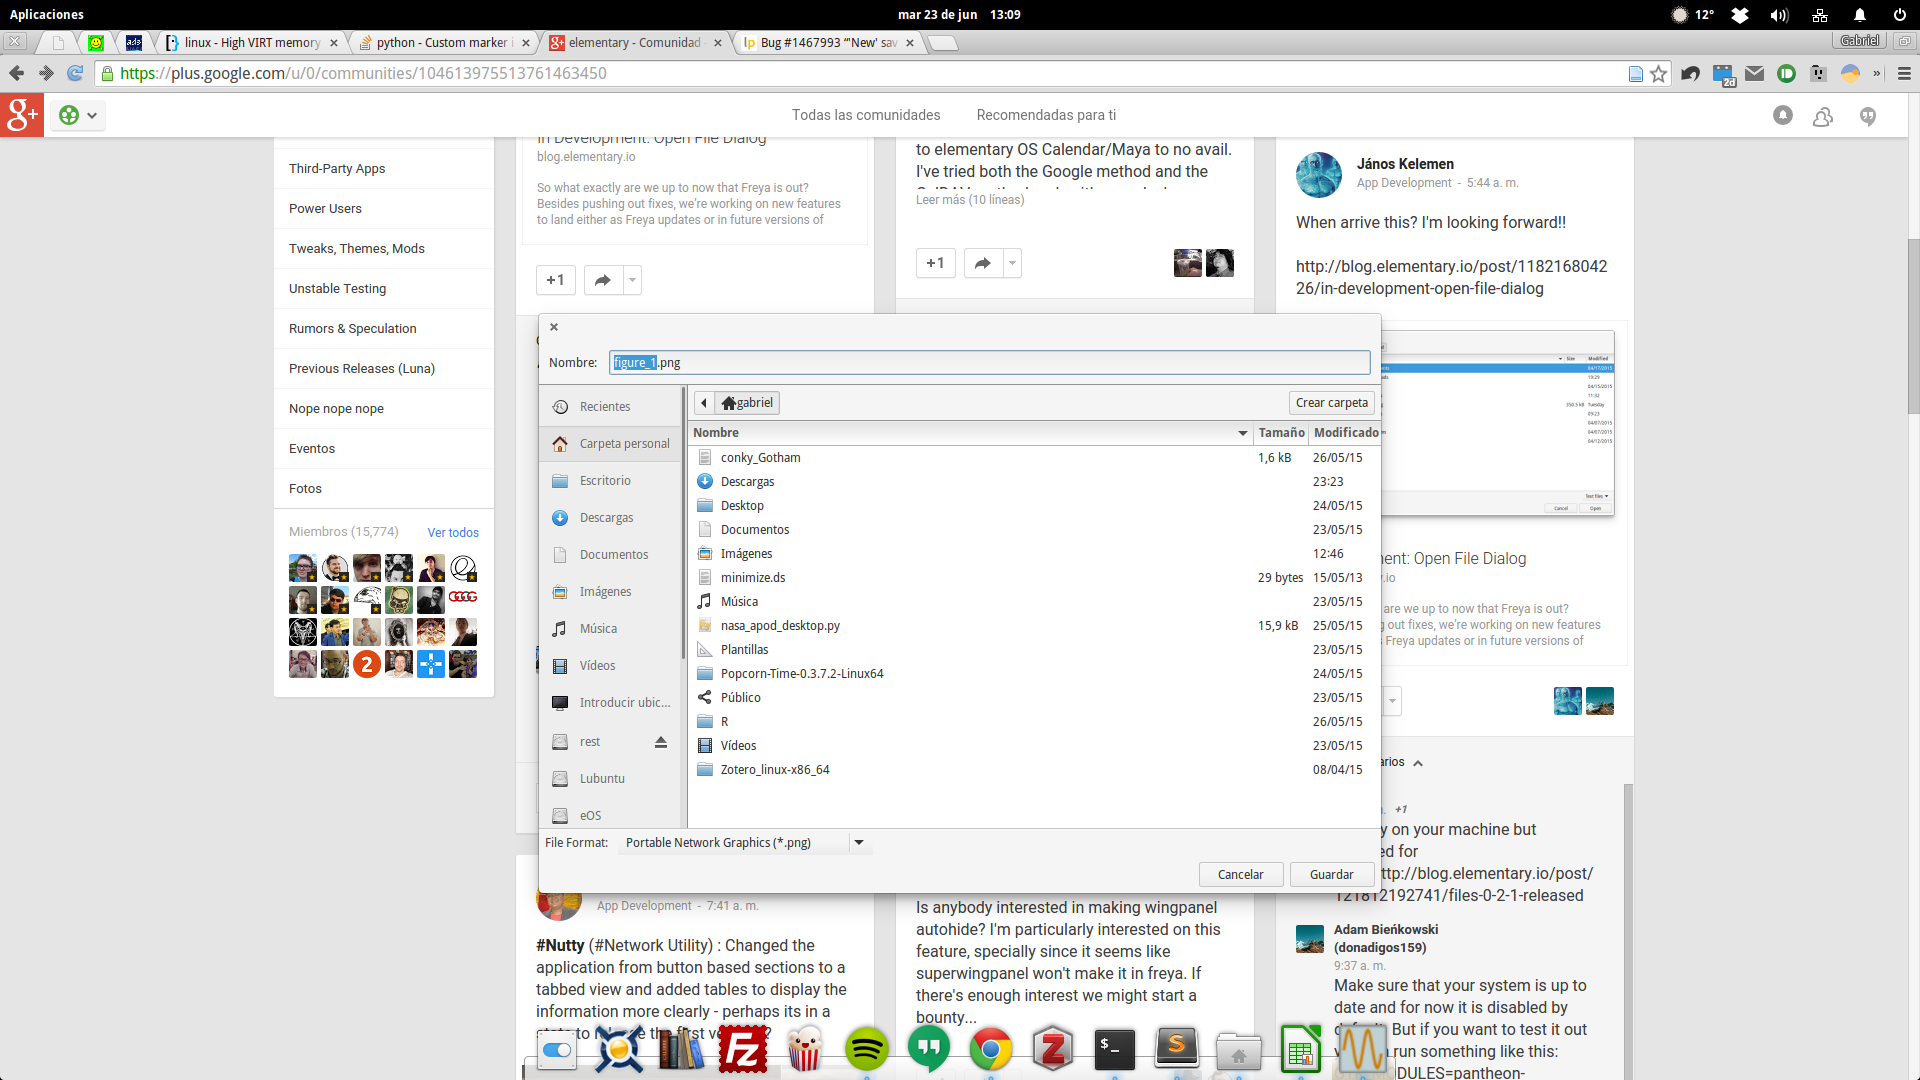Eject the rest volume
Screen dimensions: 1920x1080
pos(661,741)
